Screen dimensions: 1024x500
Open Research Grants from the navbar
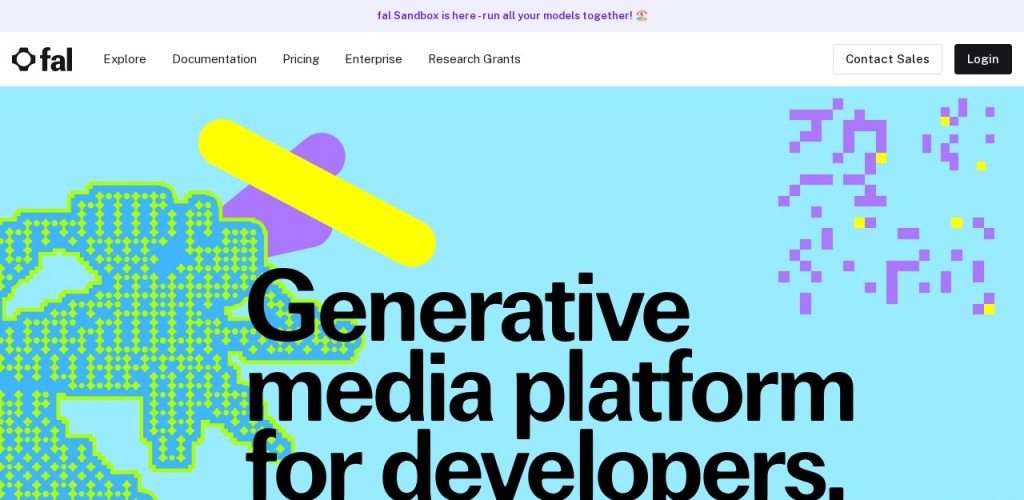[x=474, y=59]
